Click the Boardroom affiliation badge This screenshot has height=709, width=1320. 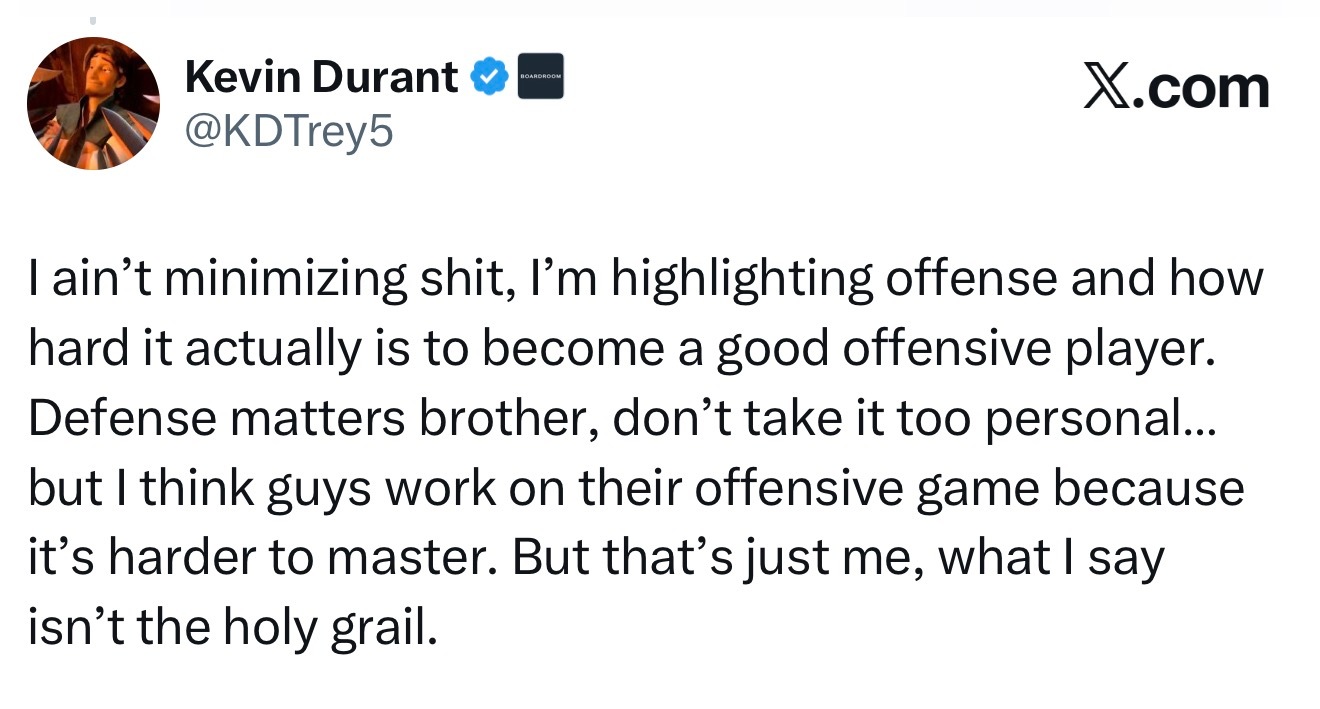point(540,77)
